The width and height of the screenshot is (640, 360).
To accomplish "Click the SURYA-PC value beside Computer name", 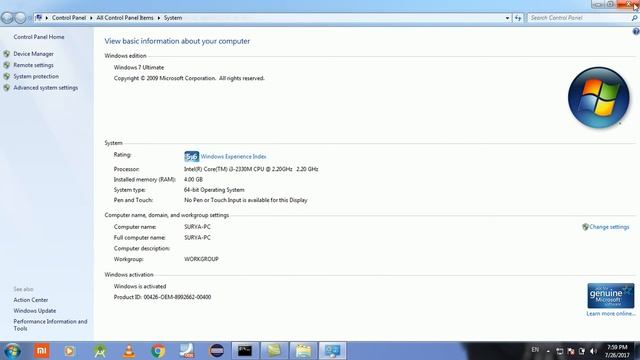I will 198,227.
